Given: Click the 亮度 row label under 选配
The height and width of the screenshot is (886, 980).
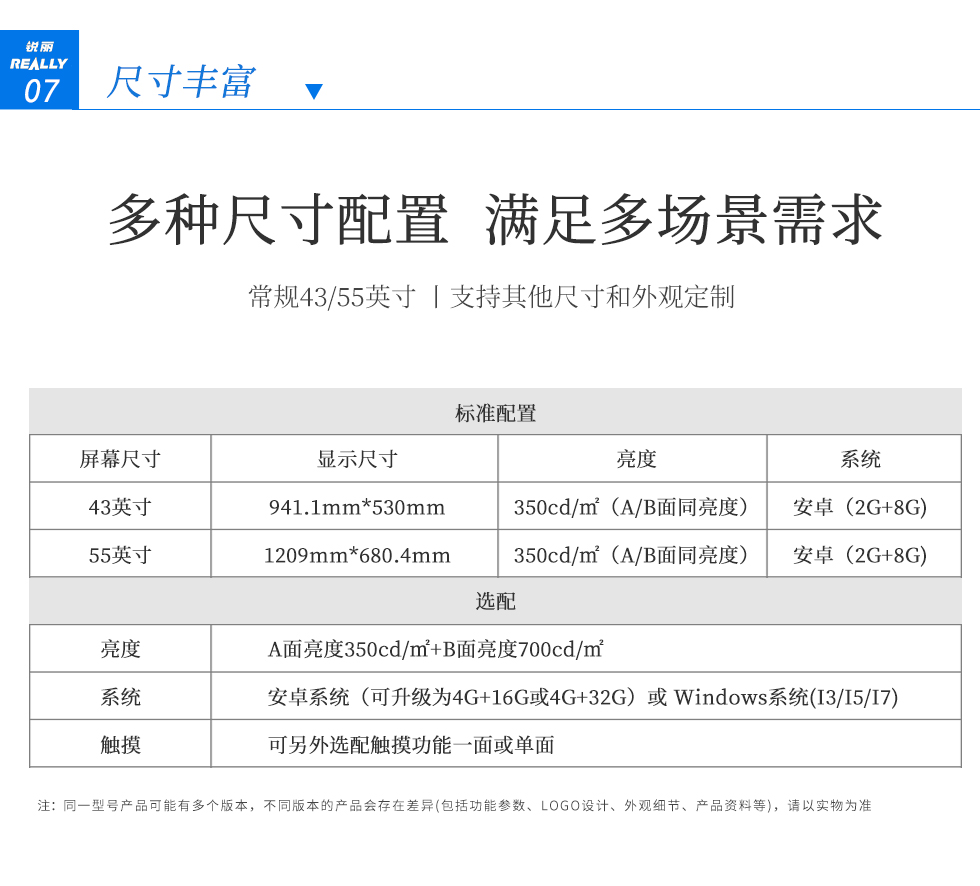Looking at the screenshot, I should (120, 649).
